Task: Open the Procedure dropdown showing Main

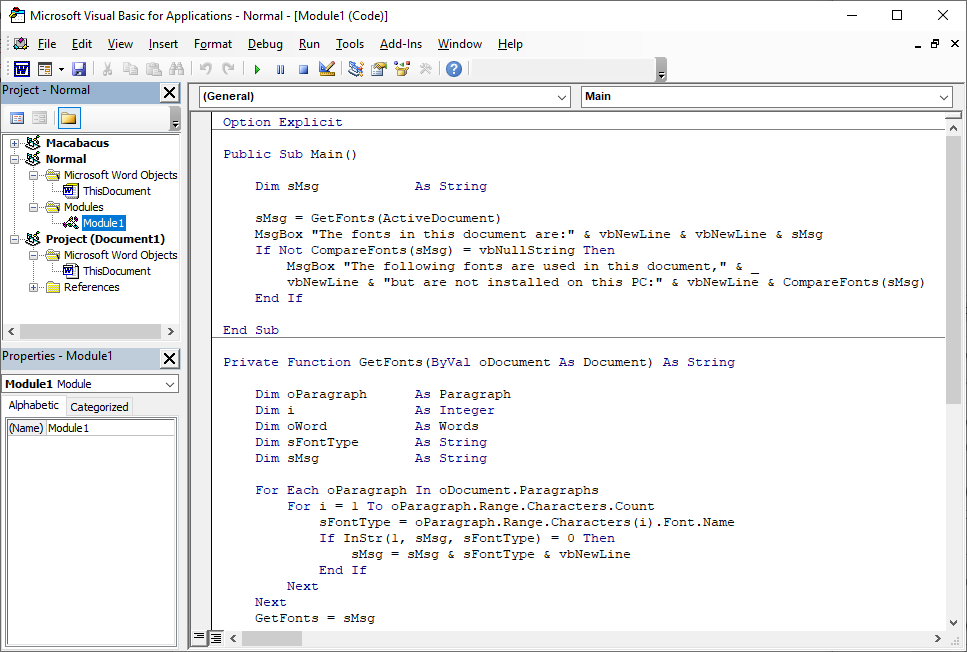Action: (944, 97)
